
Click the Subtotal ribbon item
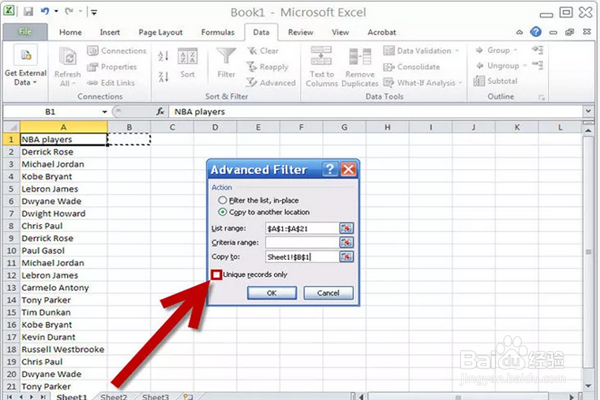coord(496,81)
